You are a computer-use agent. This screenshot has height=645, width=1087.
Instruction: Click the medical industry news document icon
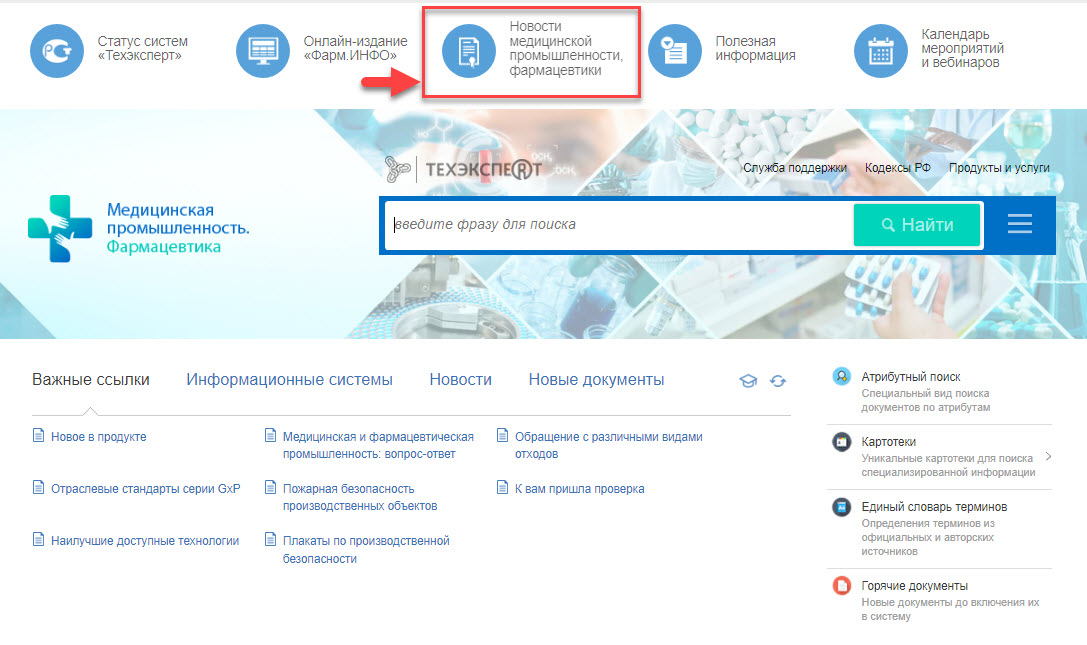469,50
